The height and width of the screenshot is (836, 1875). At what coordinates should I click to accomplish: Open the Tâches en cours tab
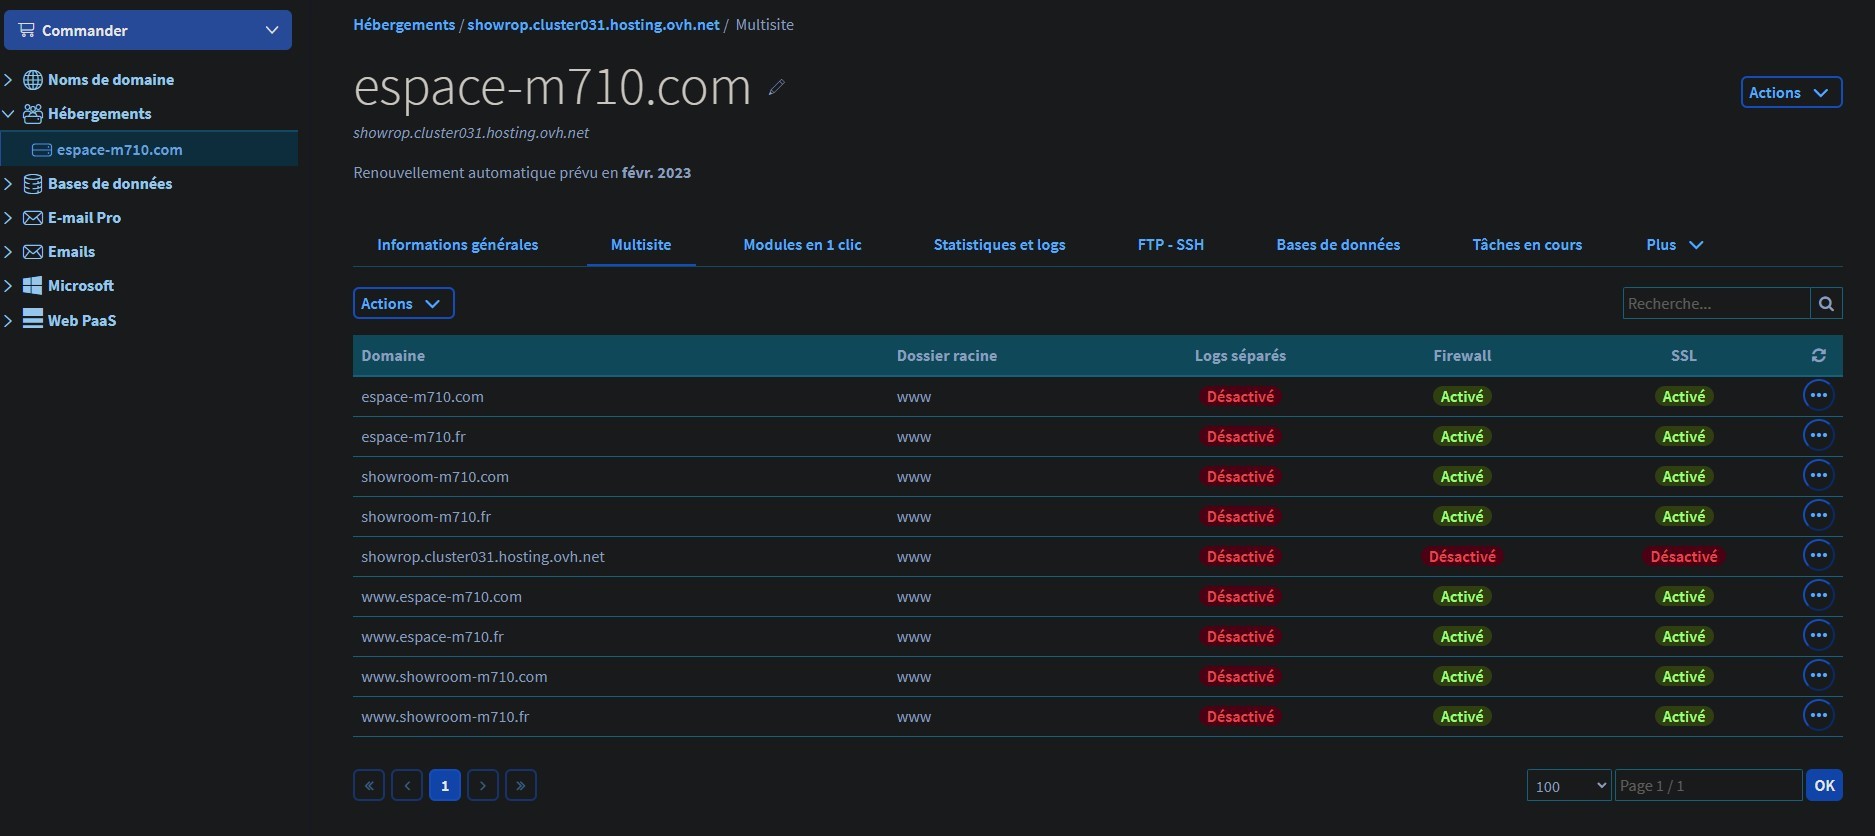1527,244
